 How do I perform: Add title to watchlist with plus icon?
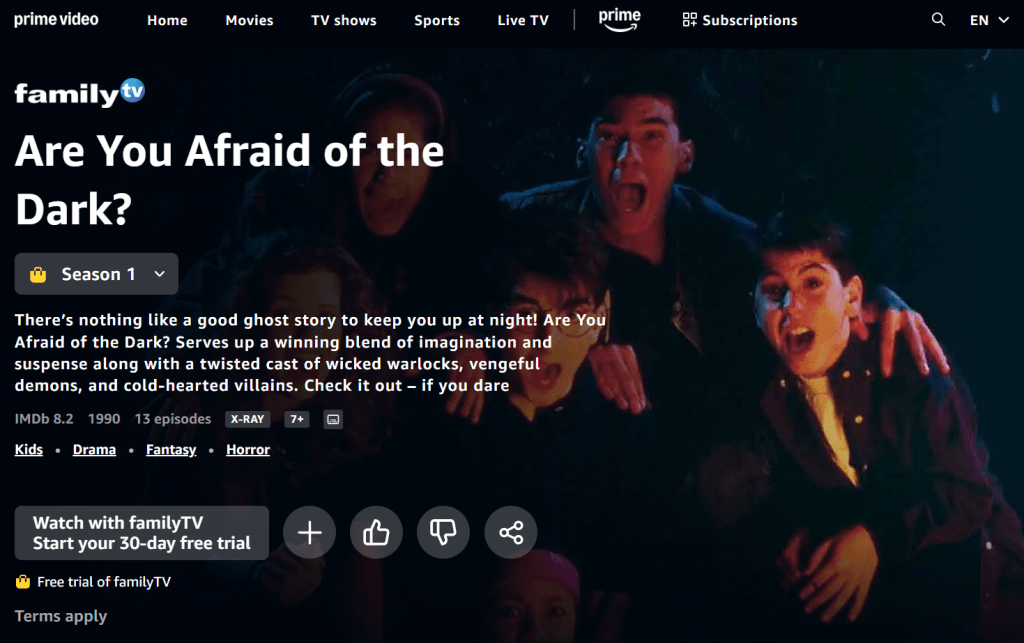point(310,532)
